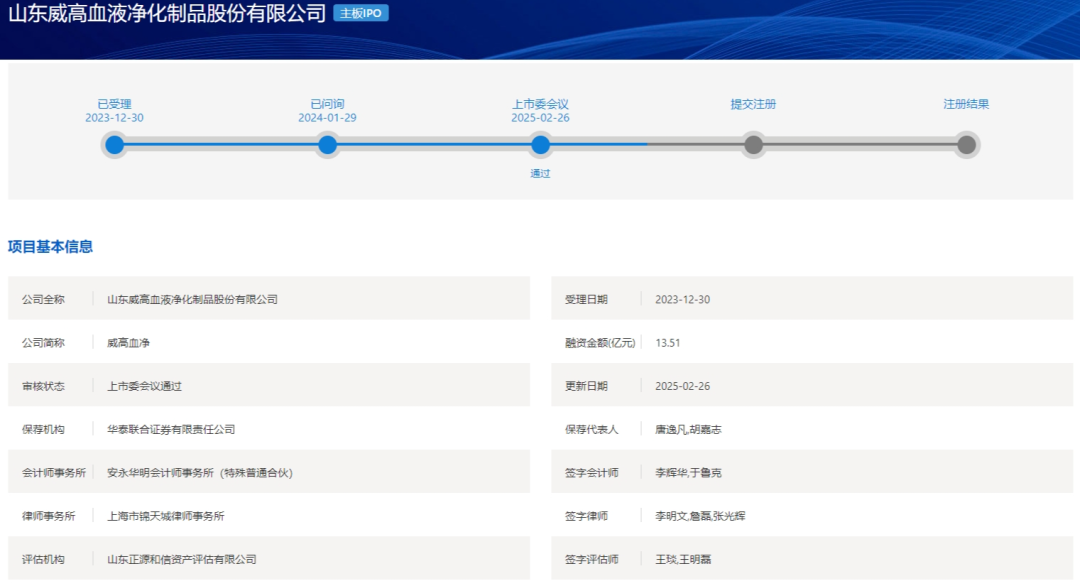Click the 公司简称 field label
1080x586 pixels.
coord(43,343)
